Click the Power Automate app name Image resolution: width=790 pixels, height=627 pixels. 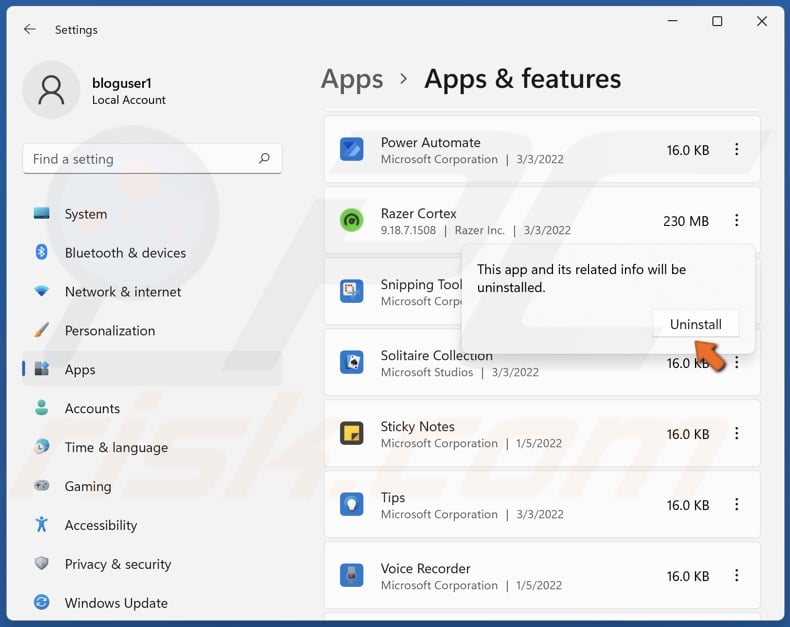tap(431, 142)
